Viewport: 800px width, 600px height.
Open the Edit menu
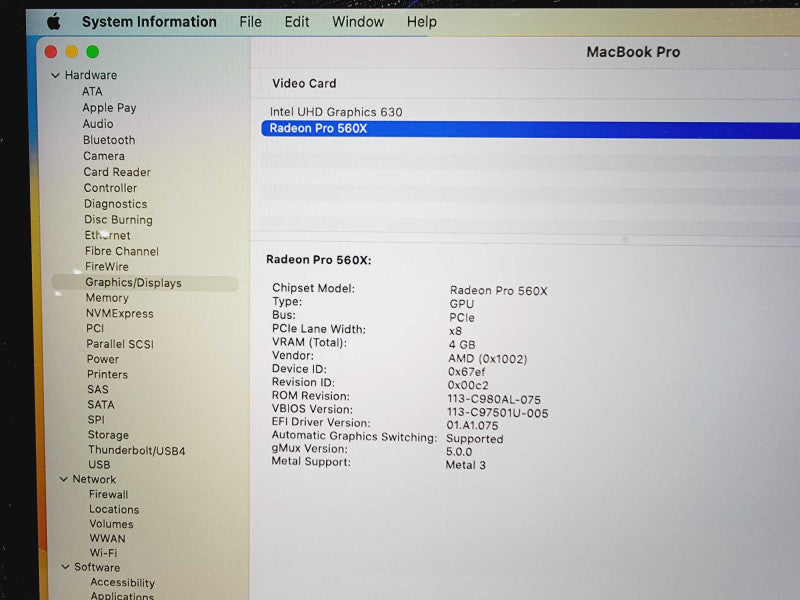(297, 22)
